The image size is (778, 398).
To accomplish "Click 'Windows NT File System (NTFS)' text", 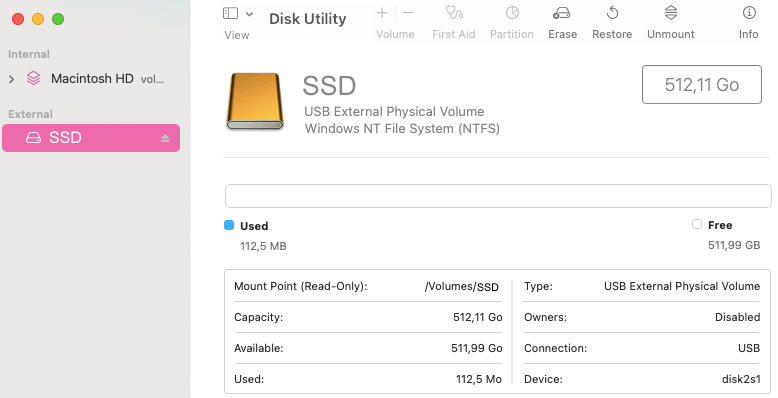I will click(402, 129).
